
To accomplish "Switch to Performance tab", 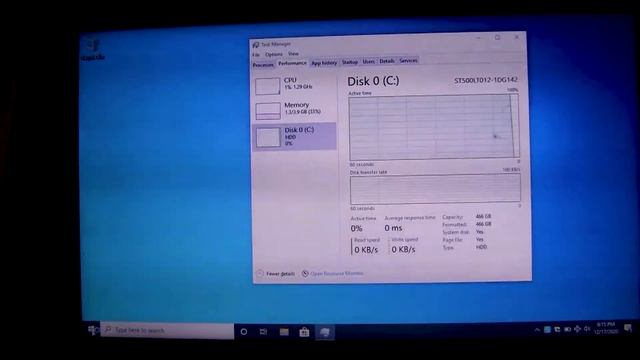I will (x=292, y=63).
